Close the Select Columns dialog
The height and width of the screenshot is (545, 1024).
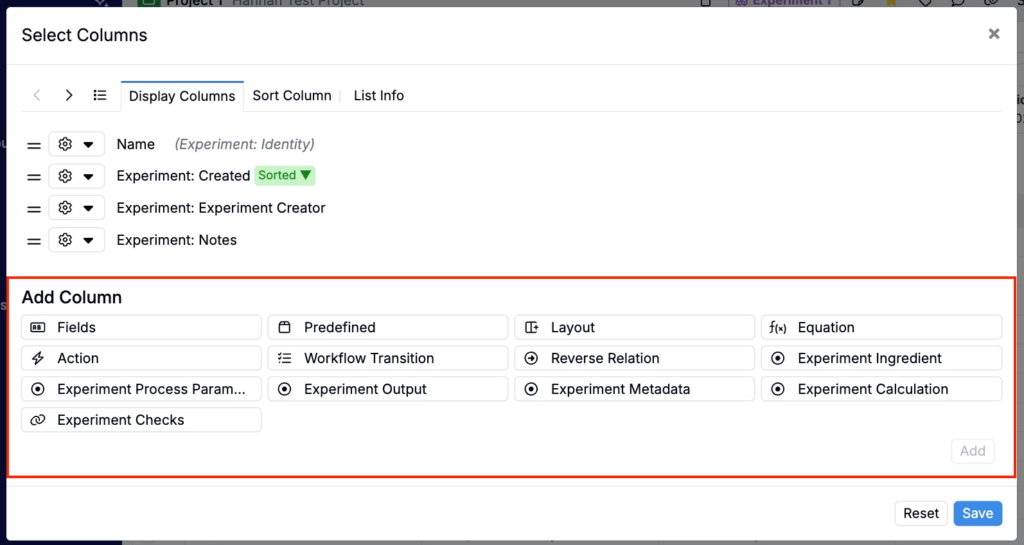(993, 34)
